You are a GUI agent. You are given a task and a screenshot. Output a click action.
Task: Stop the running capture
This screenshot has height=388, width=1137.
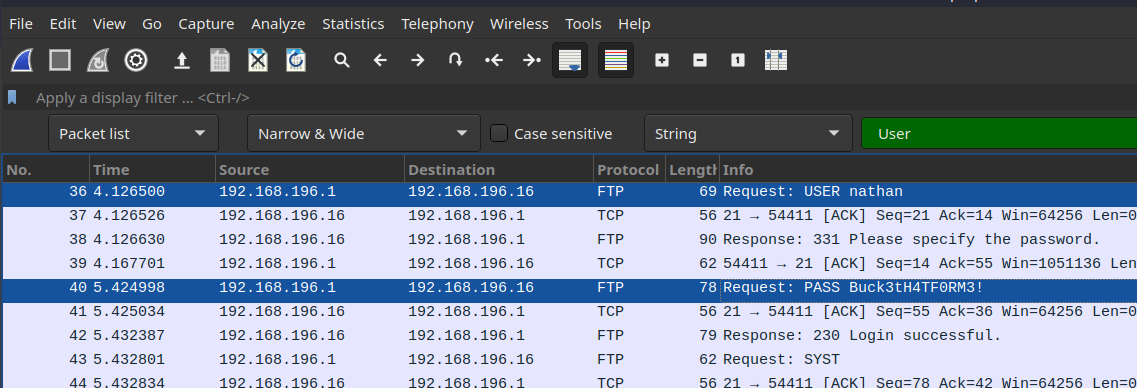(x=60, y=60)
